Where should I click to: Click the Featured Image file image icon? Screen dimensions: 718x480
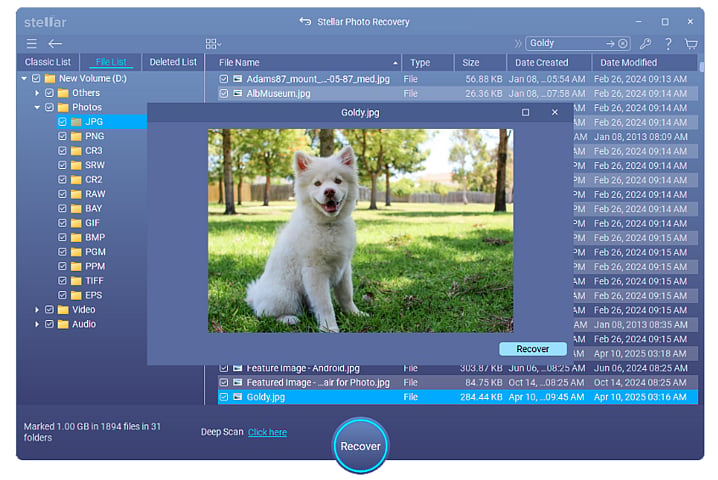(x=237, y=382)
